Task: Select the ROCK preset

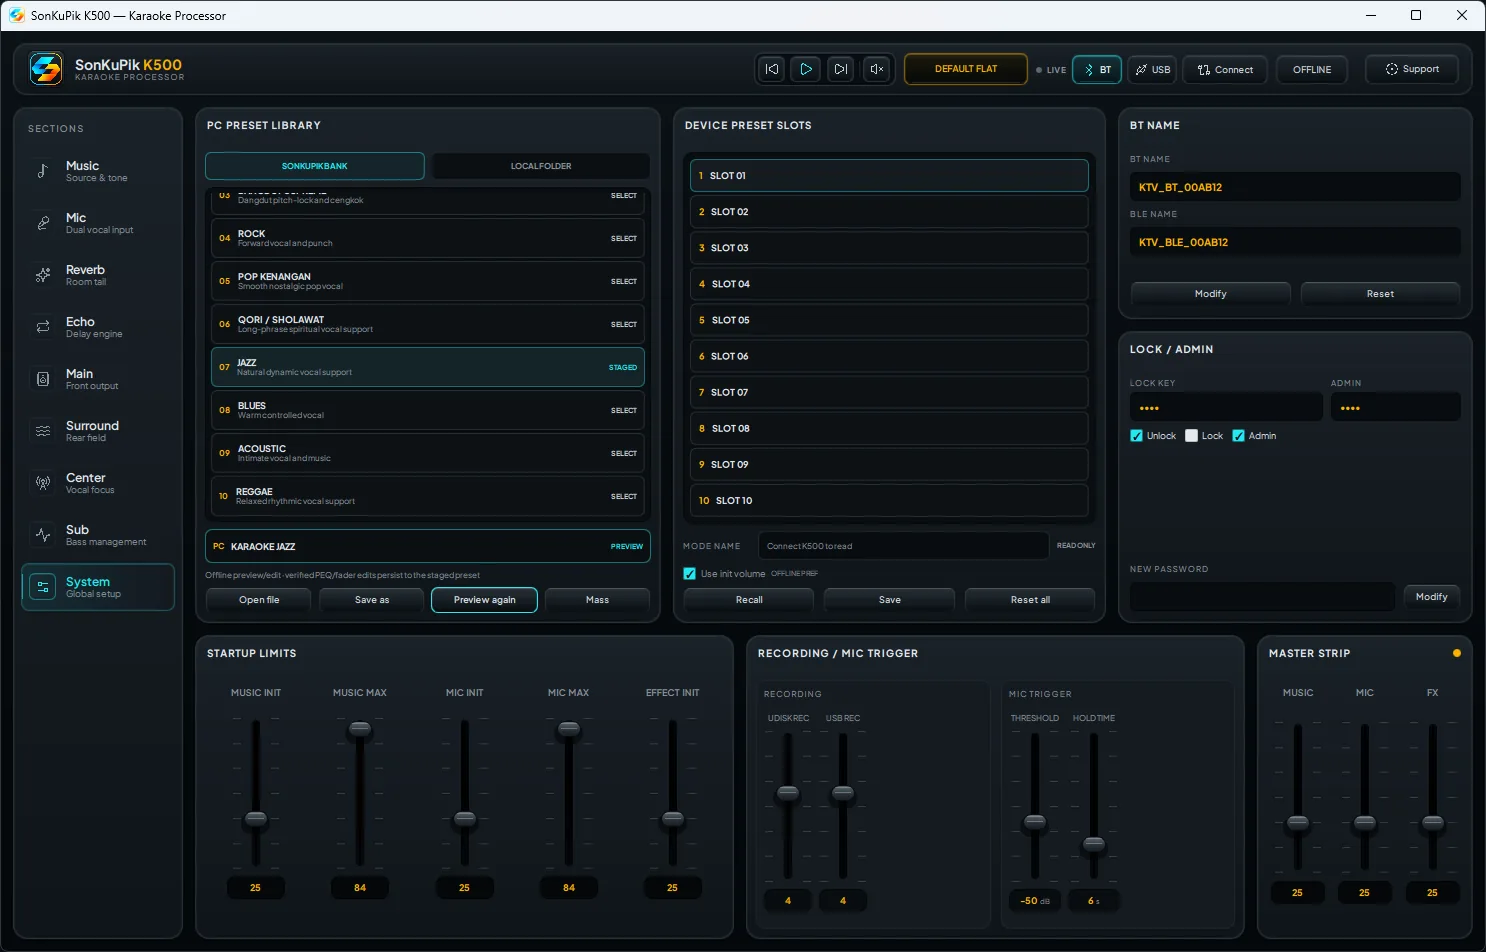Action: point(428,238)
